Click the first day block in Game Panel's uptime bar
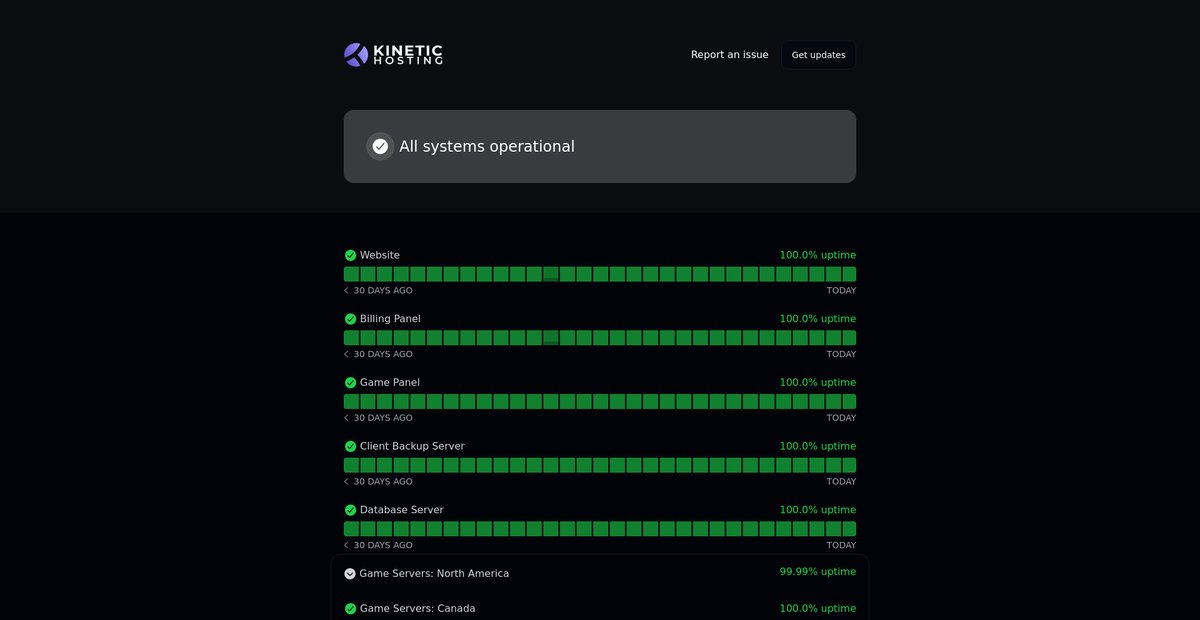The width and height of the screenshot is (1200, 620). 351,401
